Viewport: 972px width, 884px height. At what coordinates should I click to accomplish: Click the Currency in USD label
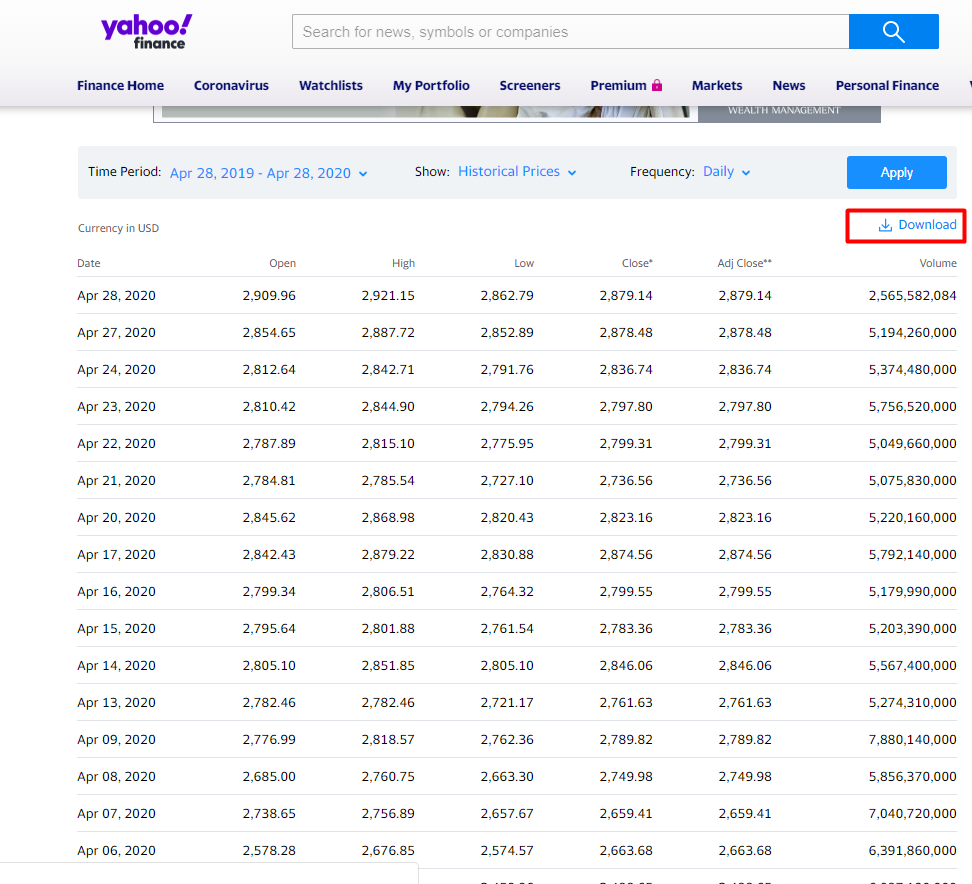click(x=118, y=228)
